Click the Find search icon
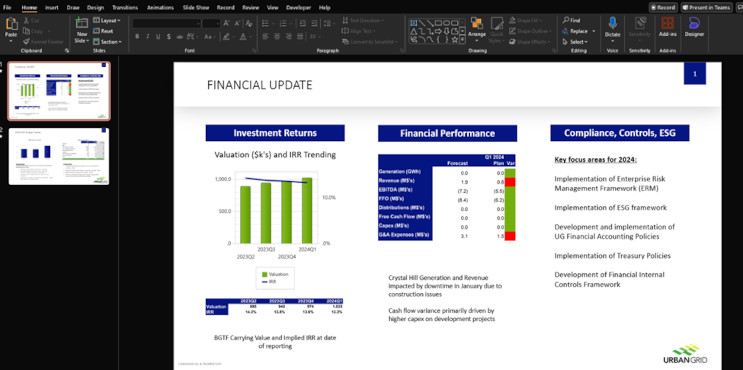This screenshot has width=743, height=370. point(566,20)
